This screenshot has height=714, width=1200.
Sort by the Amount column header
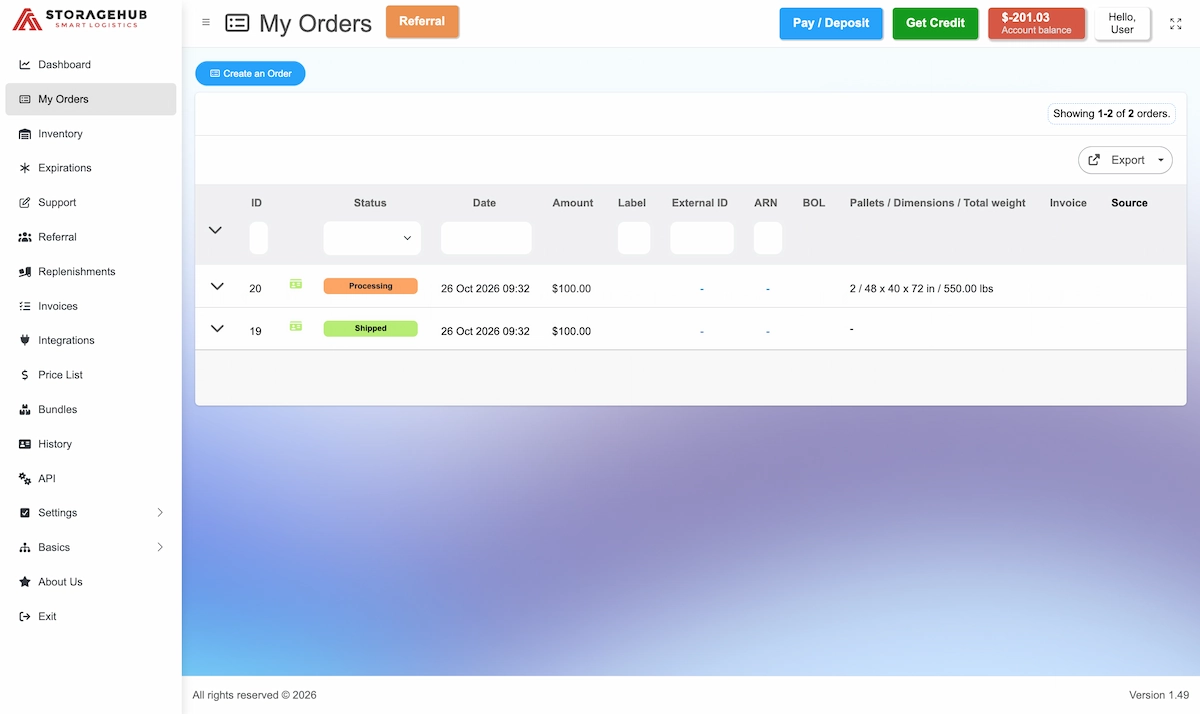[573, 203]
